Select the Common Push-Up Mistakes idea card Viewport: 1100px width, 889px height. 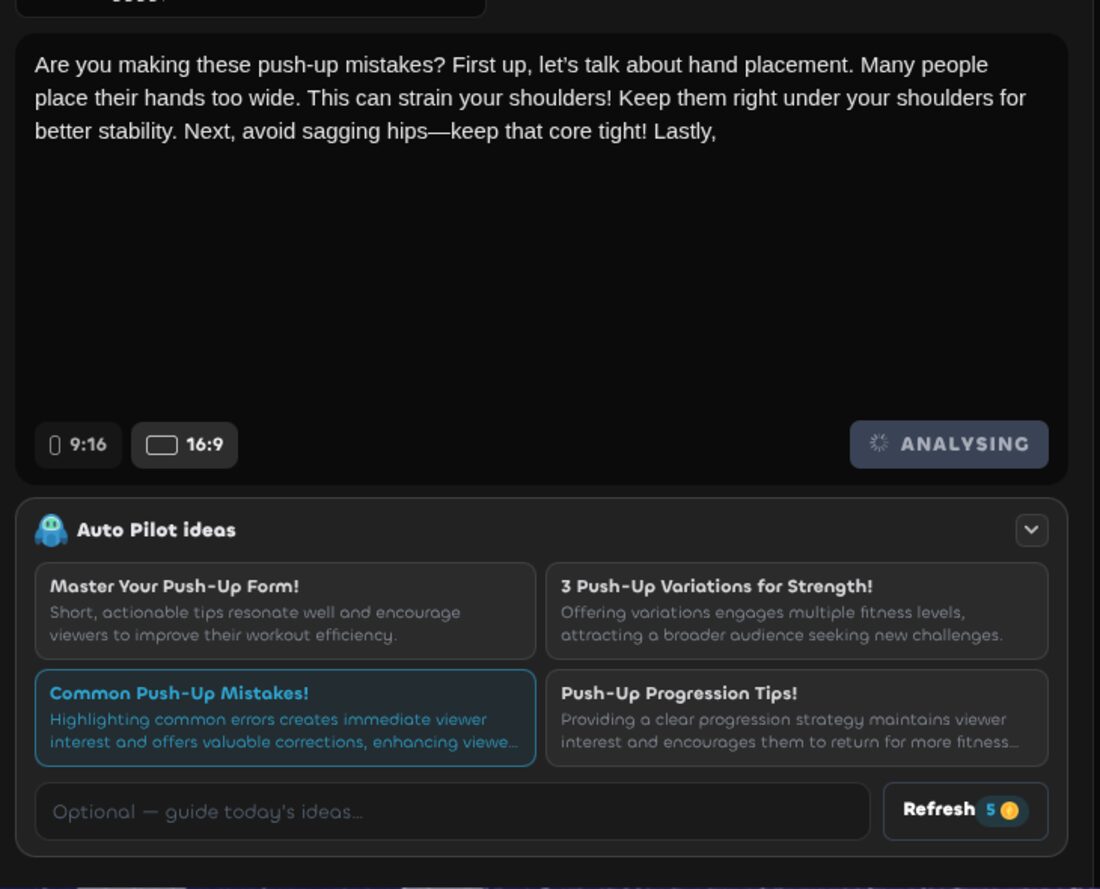[286, 718]
